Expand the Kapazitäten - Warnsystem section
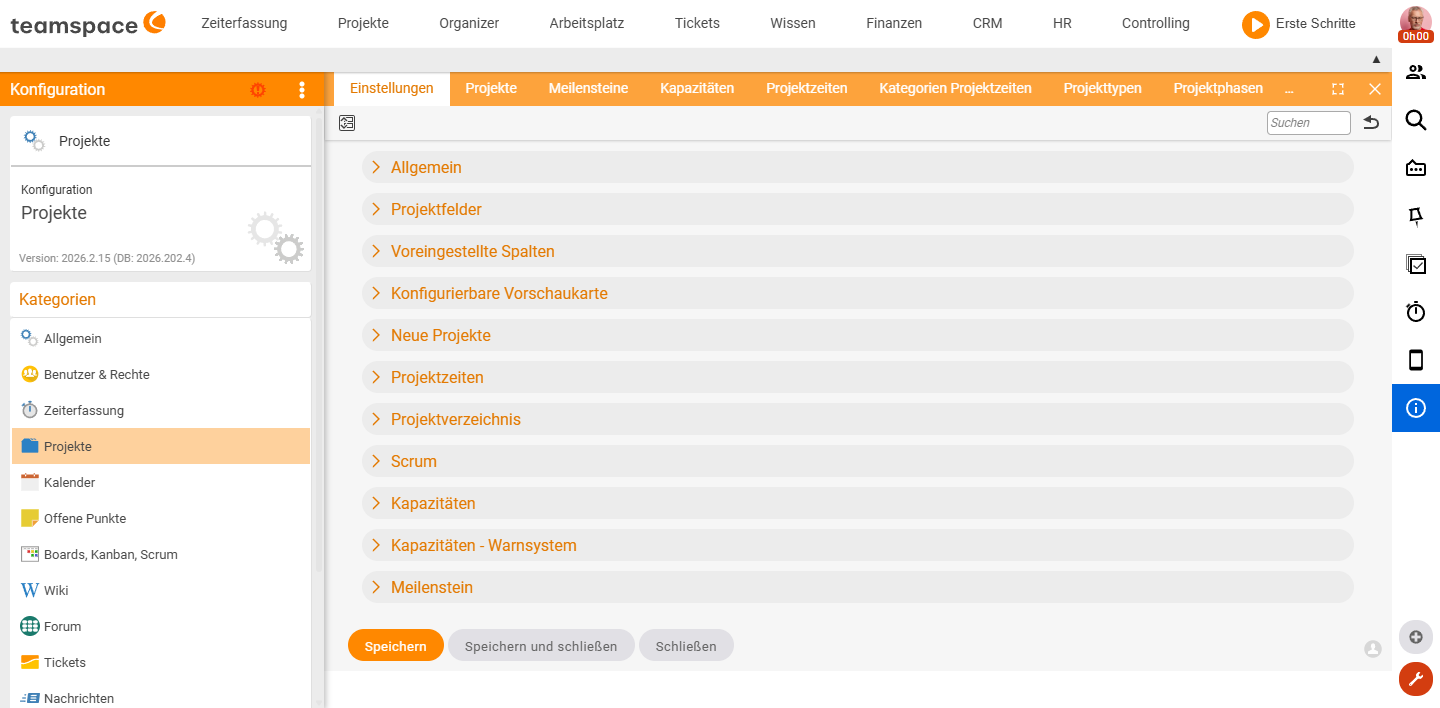 coord(857,545)
